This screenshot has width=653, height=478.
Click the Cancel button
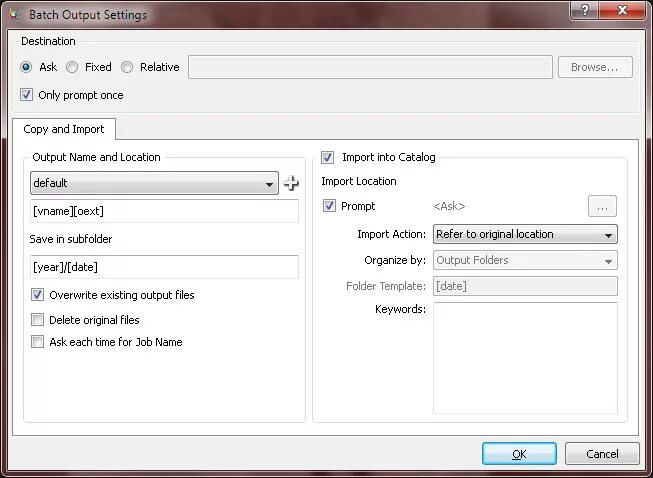[602, 453]
